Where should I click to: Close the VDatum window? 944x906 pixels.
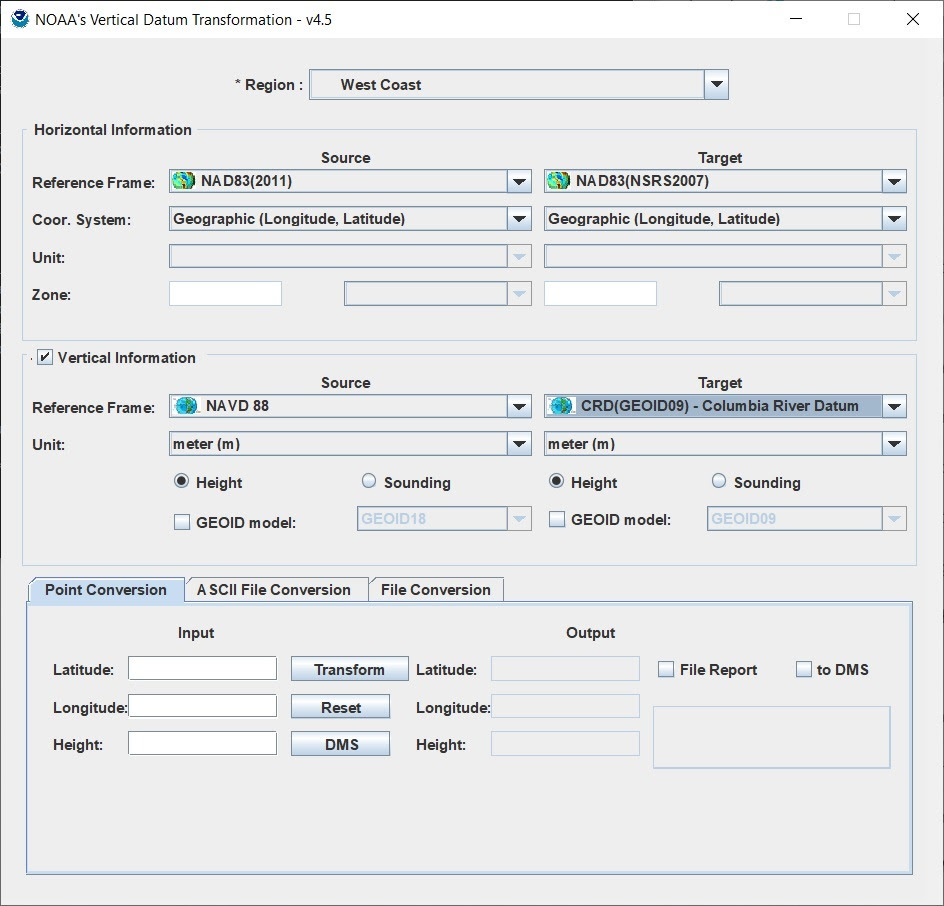tap(913, 19)
